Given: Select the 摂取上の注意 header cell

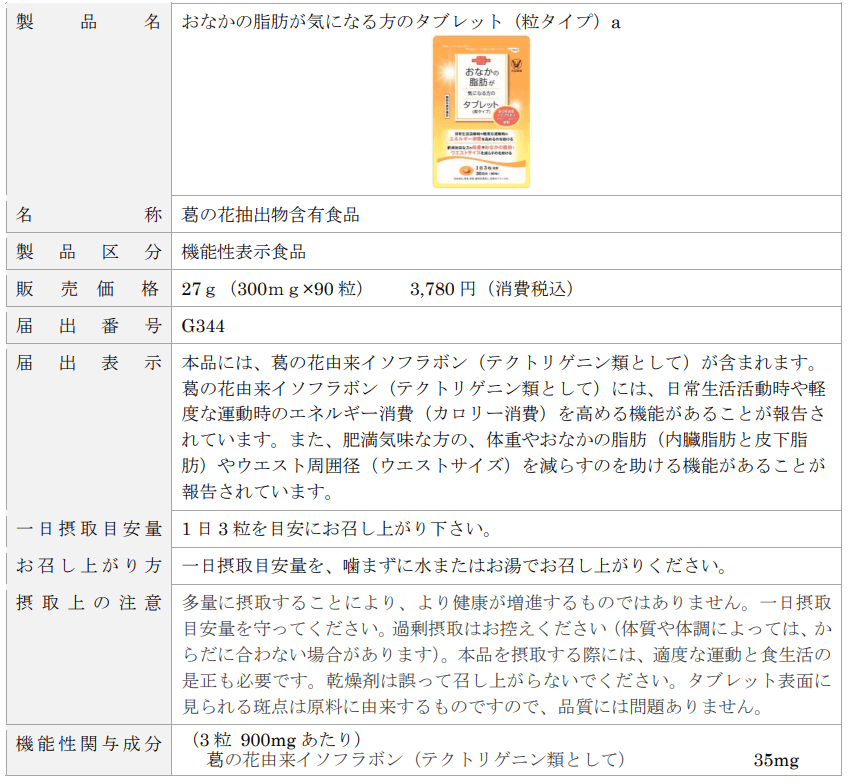Looking at the screenshot, I should (x=88, y=603).
